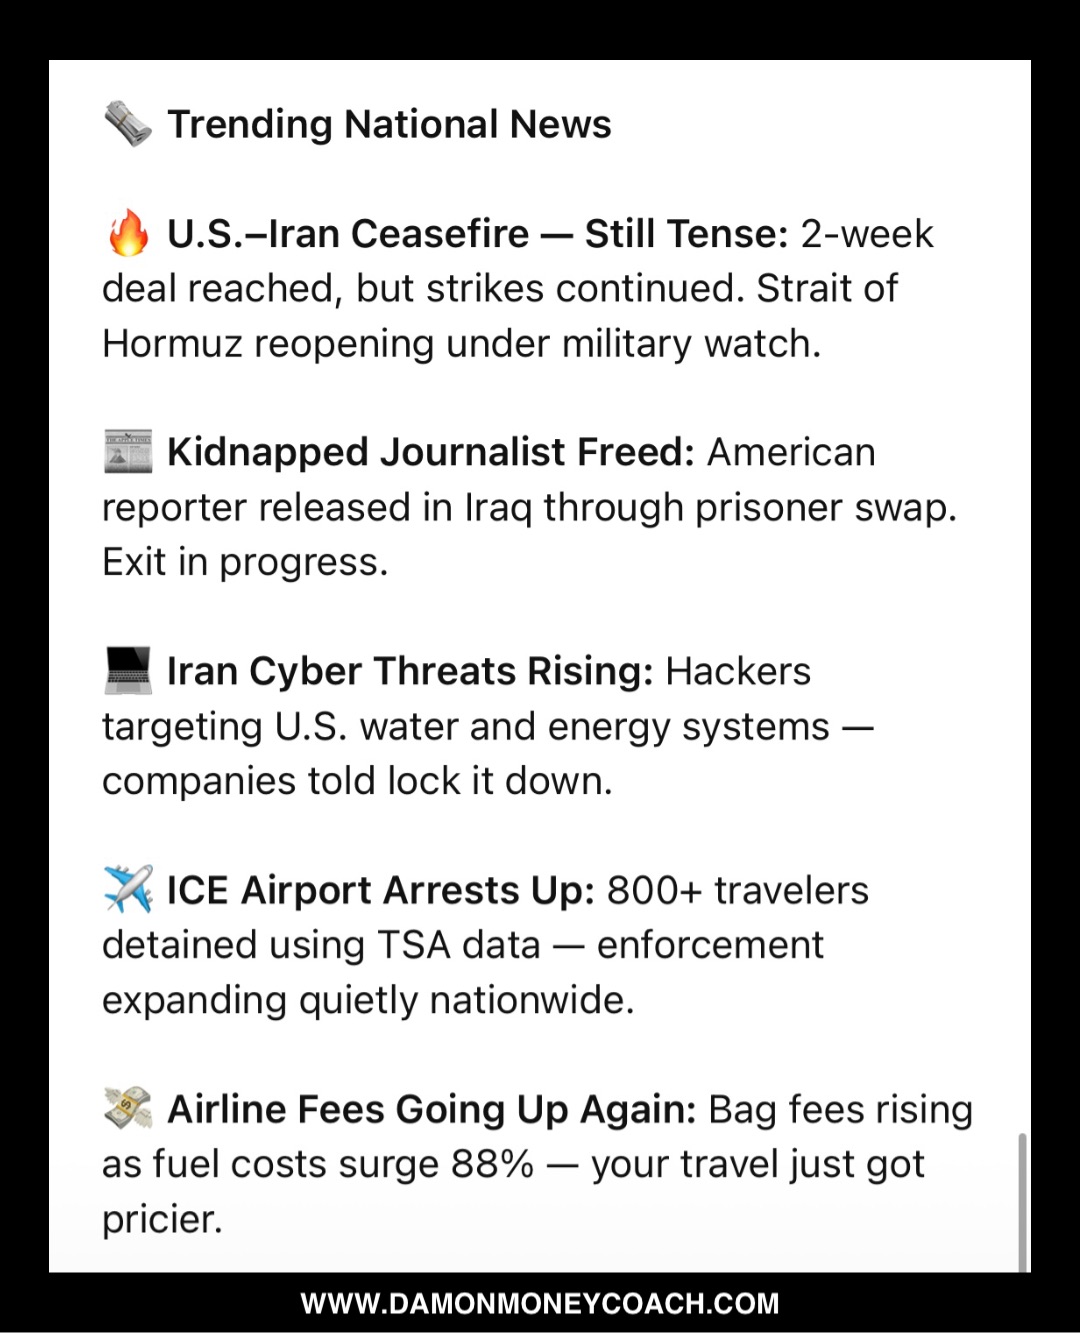This screenshot has height=1333, width=1080.
Task: Tap the Iran Cyber Threats Rising headline
Action: coord(409,671)
